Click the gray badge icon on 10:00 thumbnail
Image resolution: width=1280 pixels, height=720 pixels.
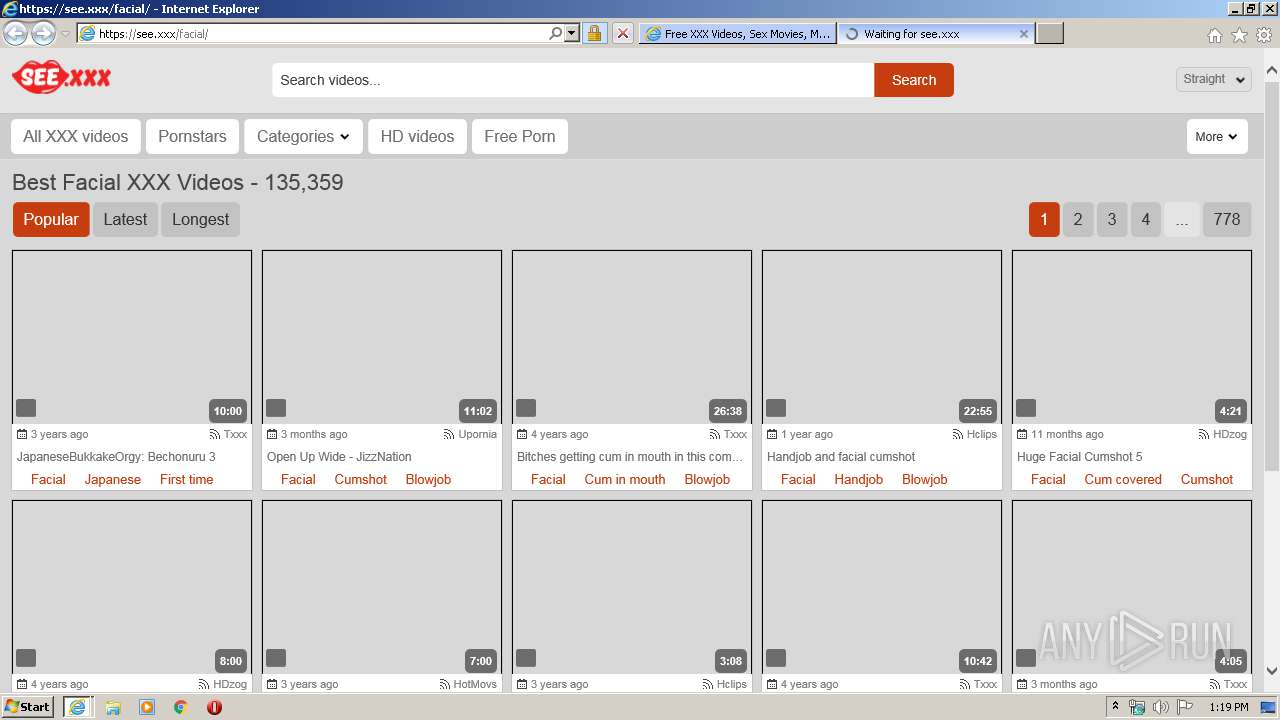(x=26, y=408)
